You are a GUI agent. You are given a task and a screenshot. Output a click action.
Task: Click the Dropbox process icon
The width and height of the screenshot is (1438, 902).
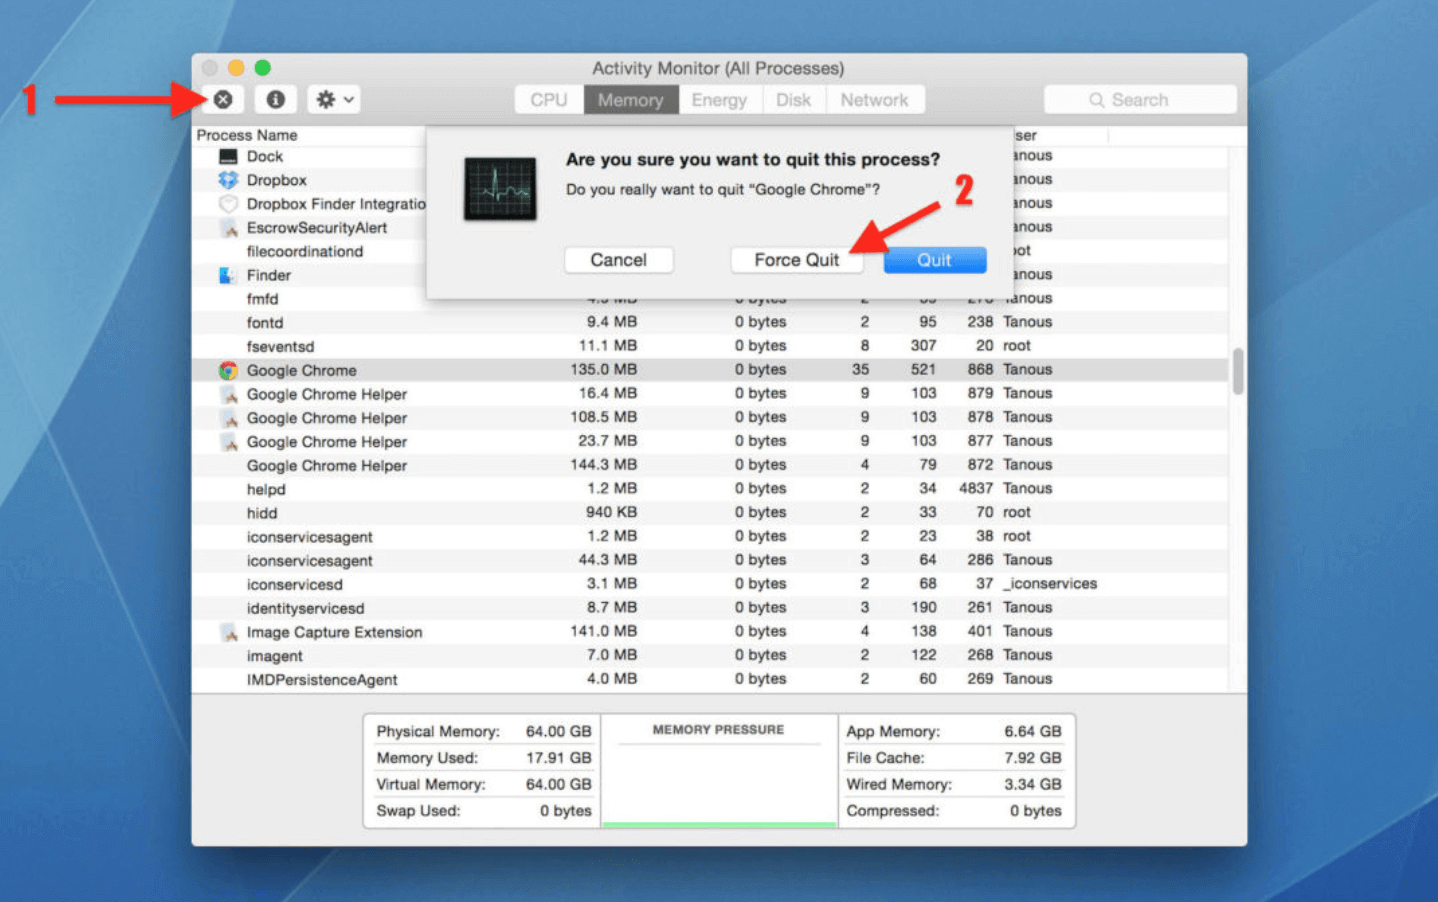point(228,180)
